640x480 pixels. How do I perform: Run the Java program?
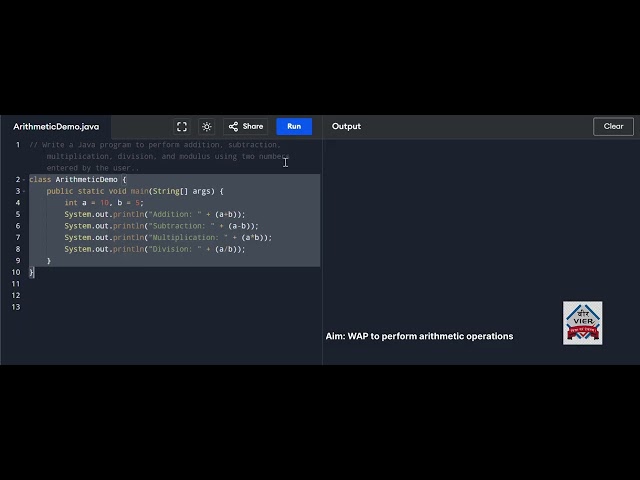click(294, 127)
